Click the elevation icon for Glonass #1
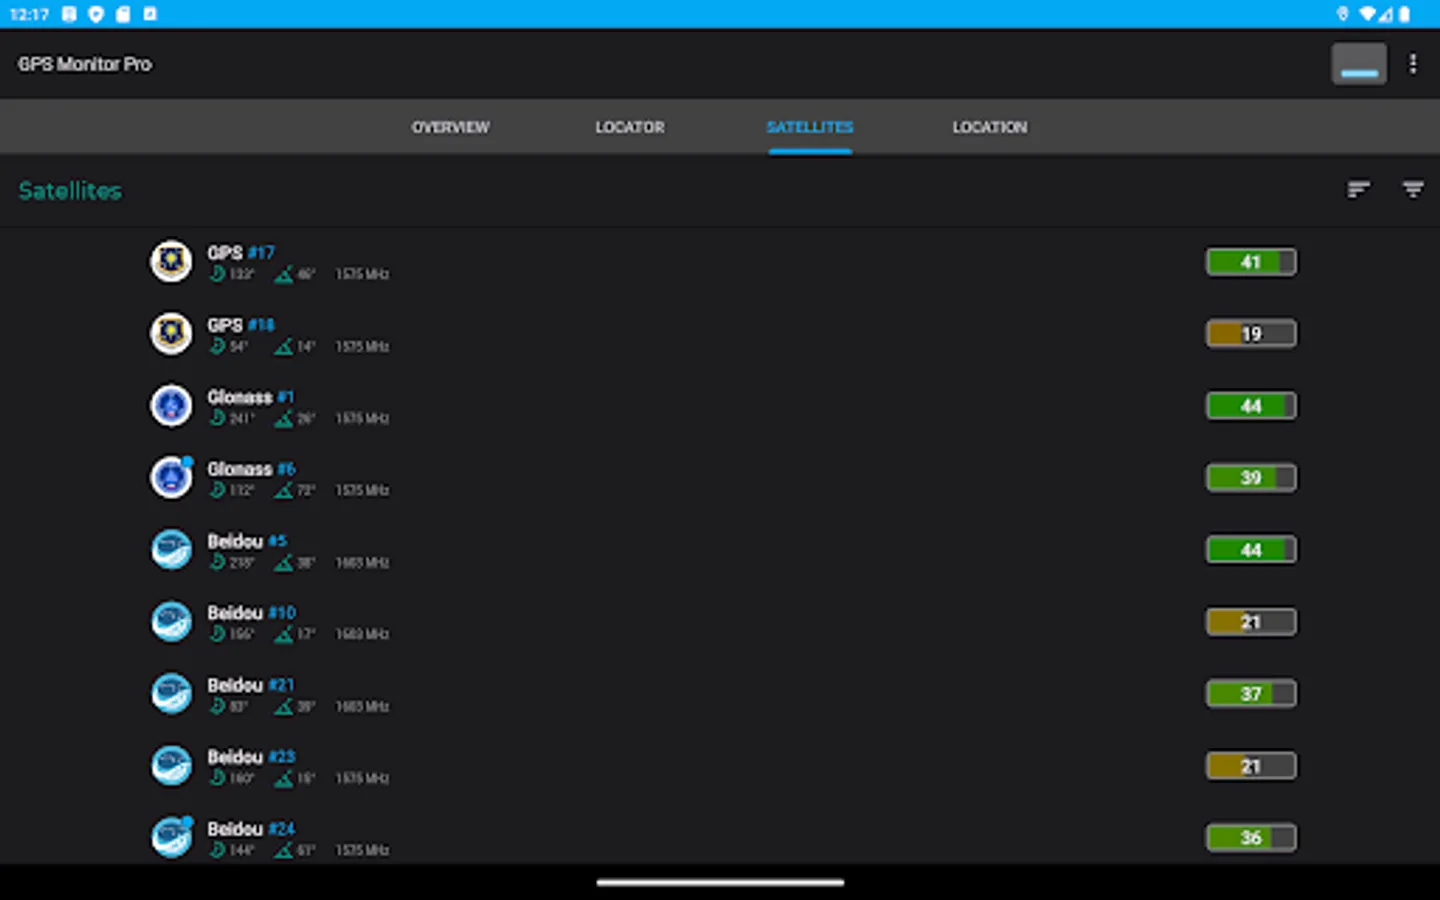1440x900 pixels. click(x=284, y=418)
